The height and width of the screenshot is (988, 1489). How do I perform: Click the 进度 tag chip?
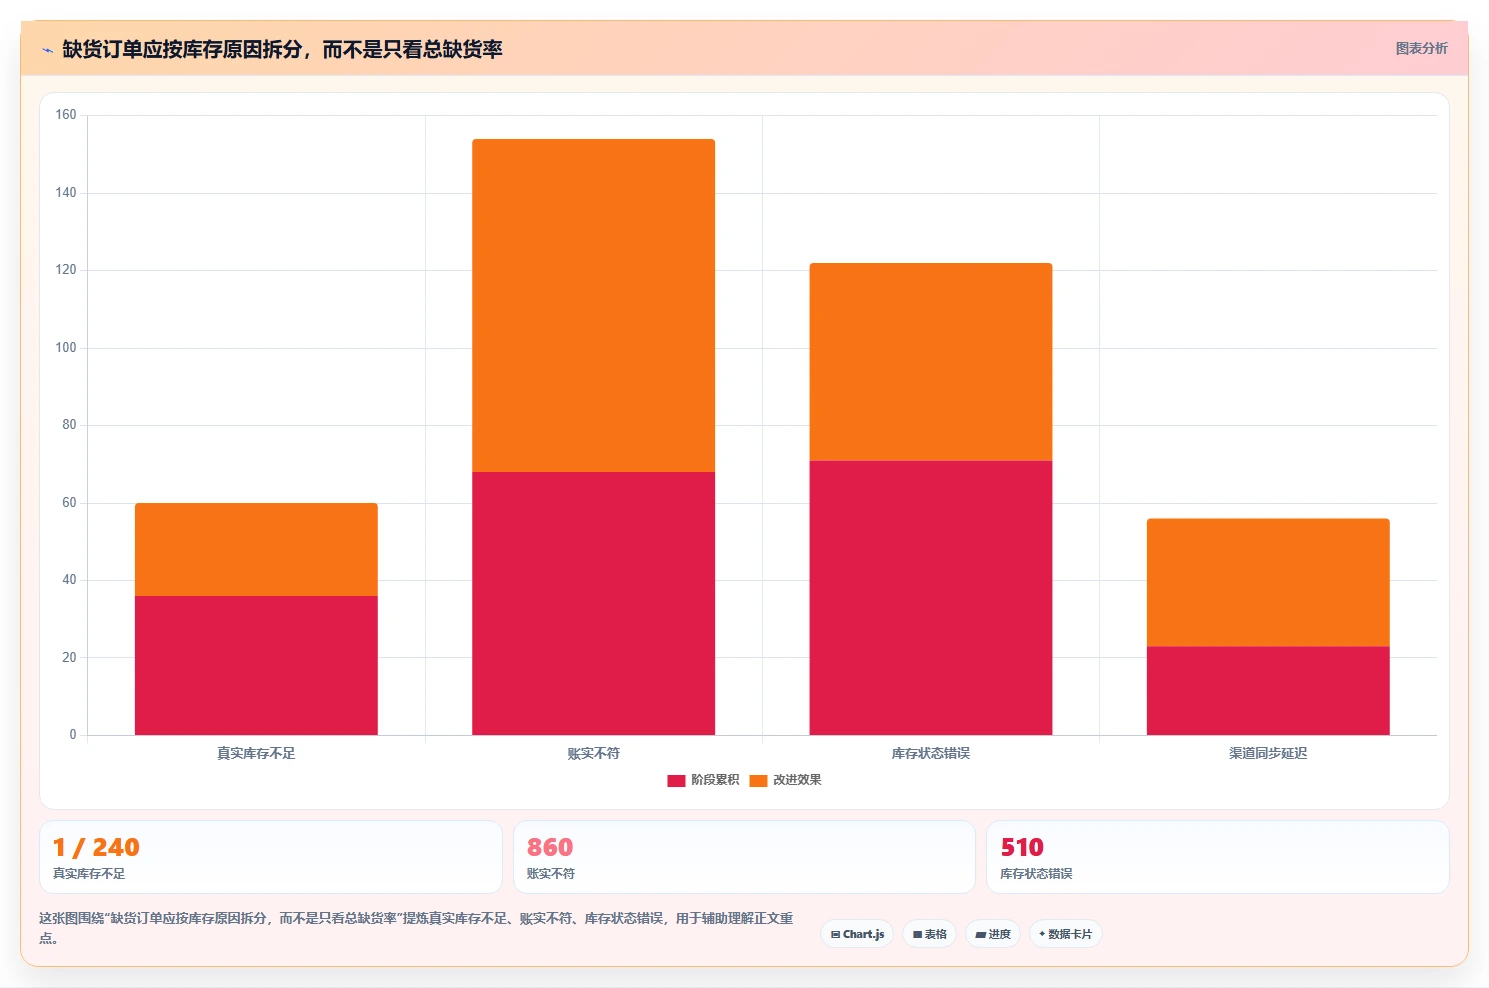[992, 934]
